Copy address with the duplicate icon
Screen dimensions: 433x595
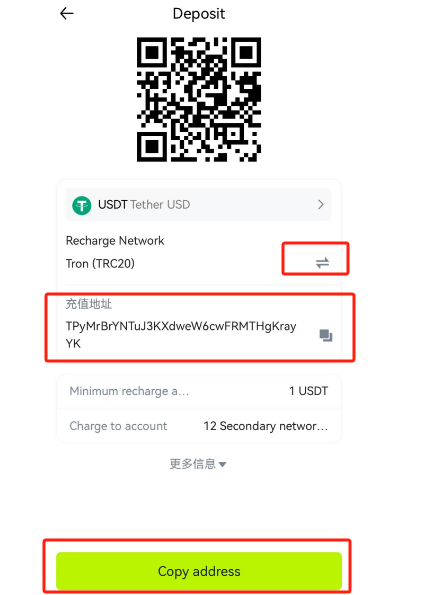coord(326,335)
